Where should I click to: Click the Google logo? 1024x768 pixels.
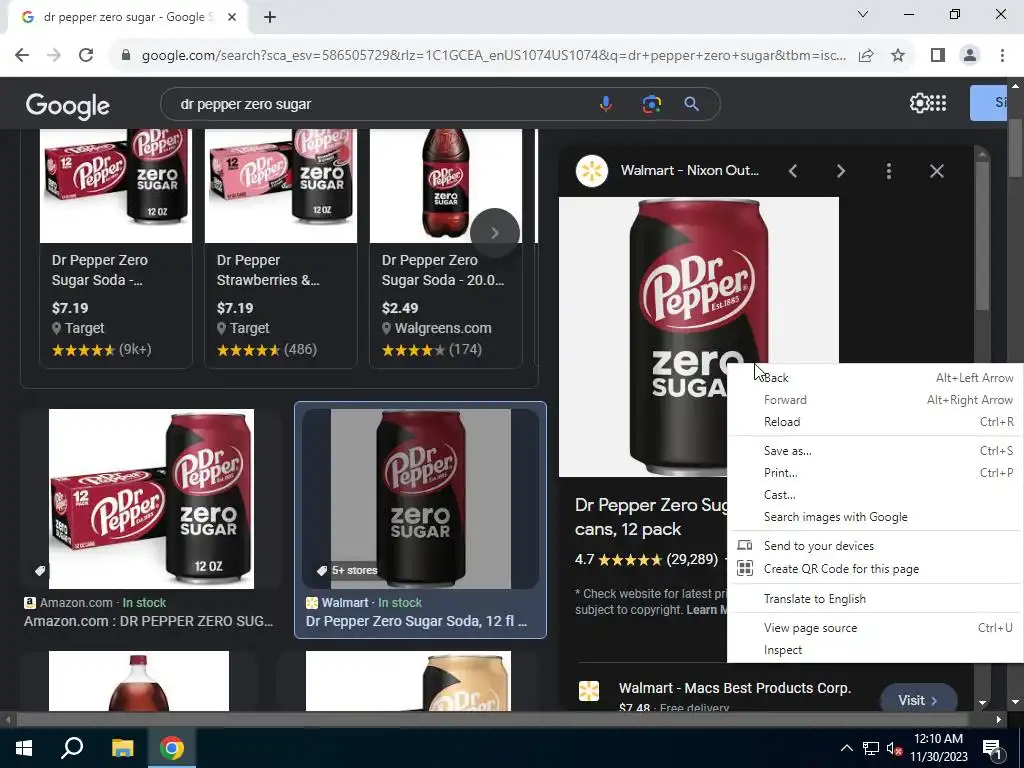coord(68,106)
